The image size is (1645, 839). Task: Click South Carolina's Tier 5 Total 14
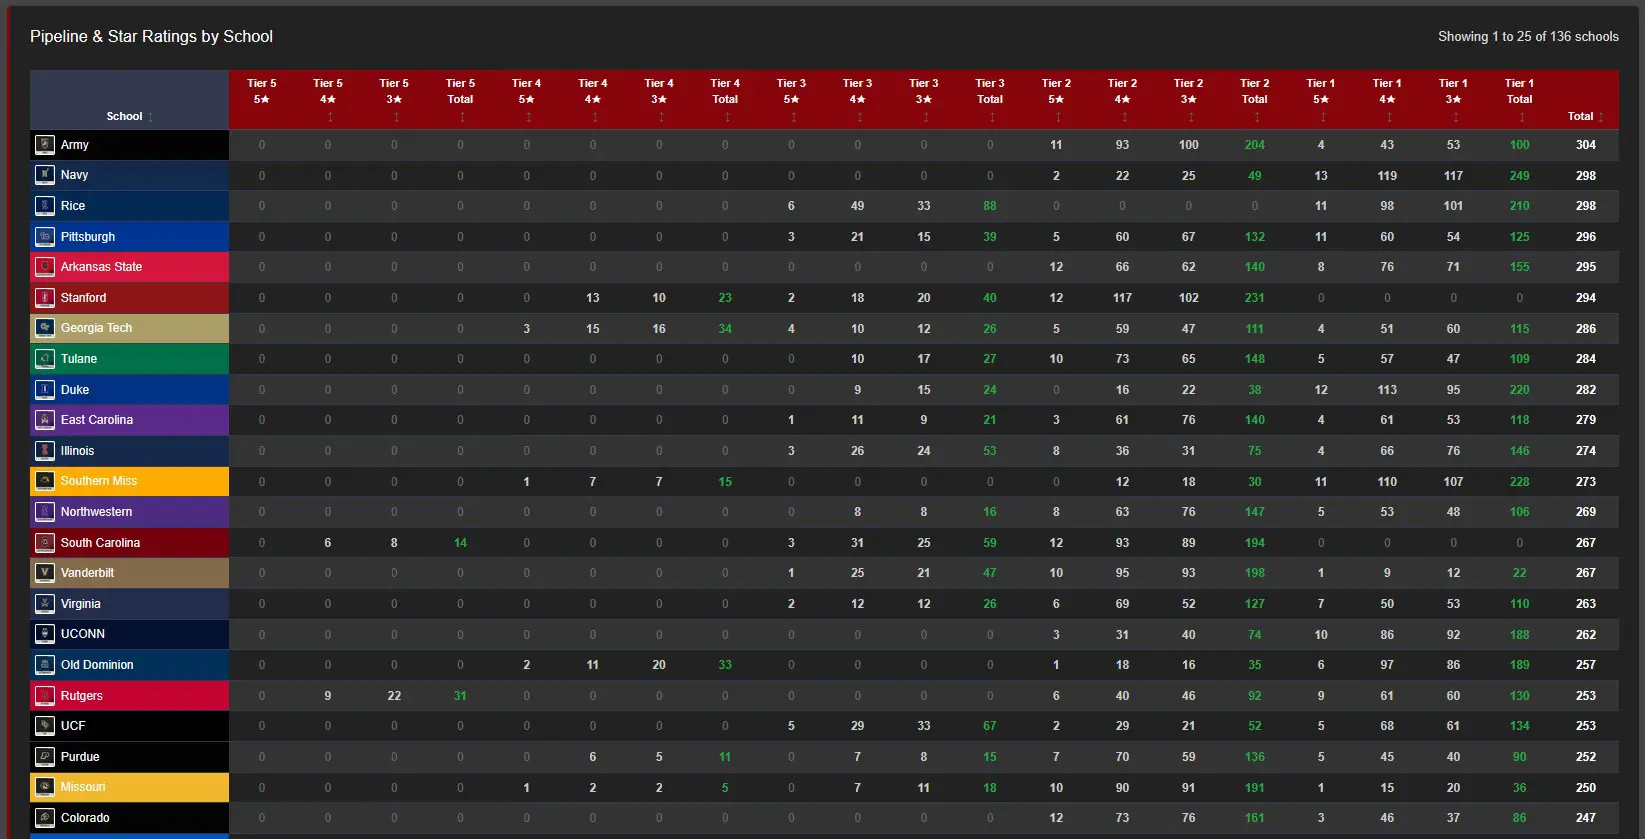coord(460,543)
